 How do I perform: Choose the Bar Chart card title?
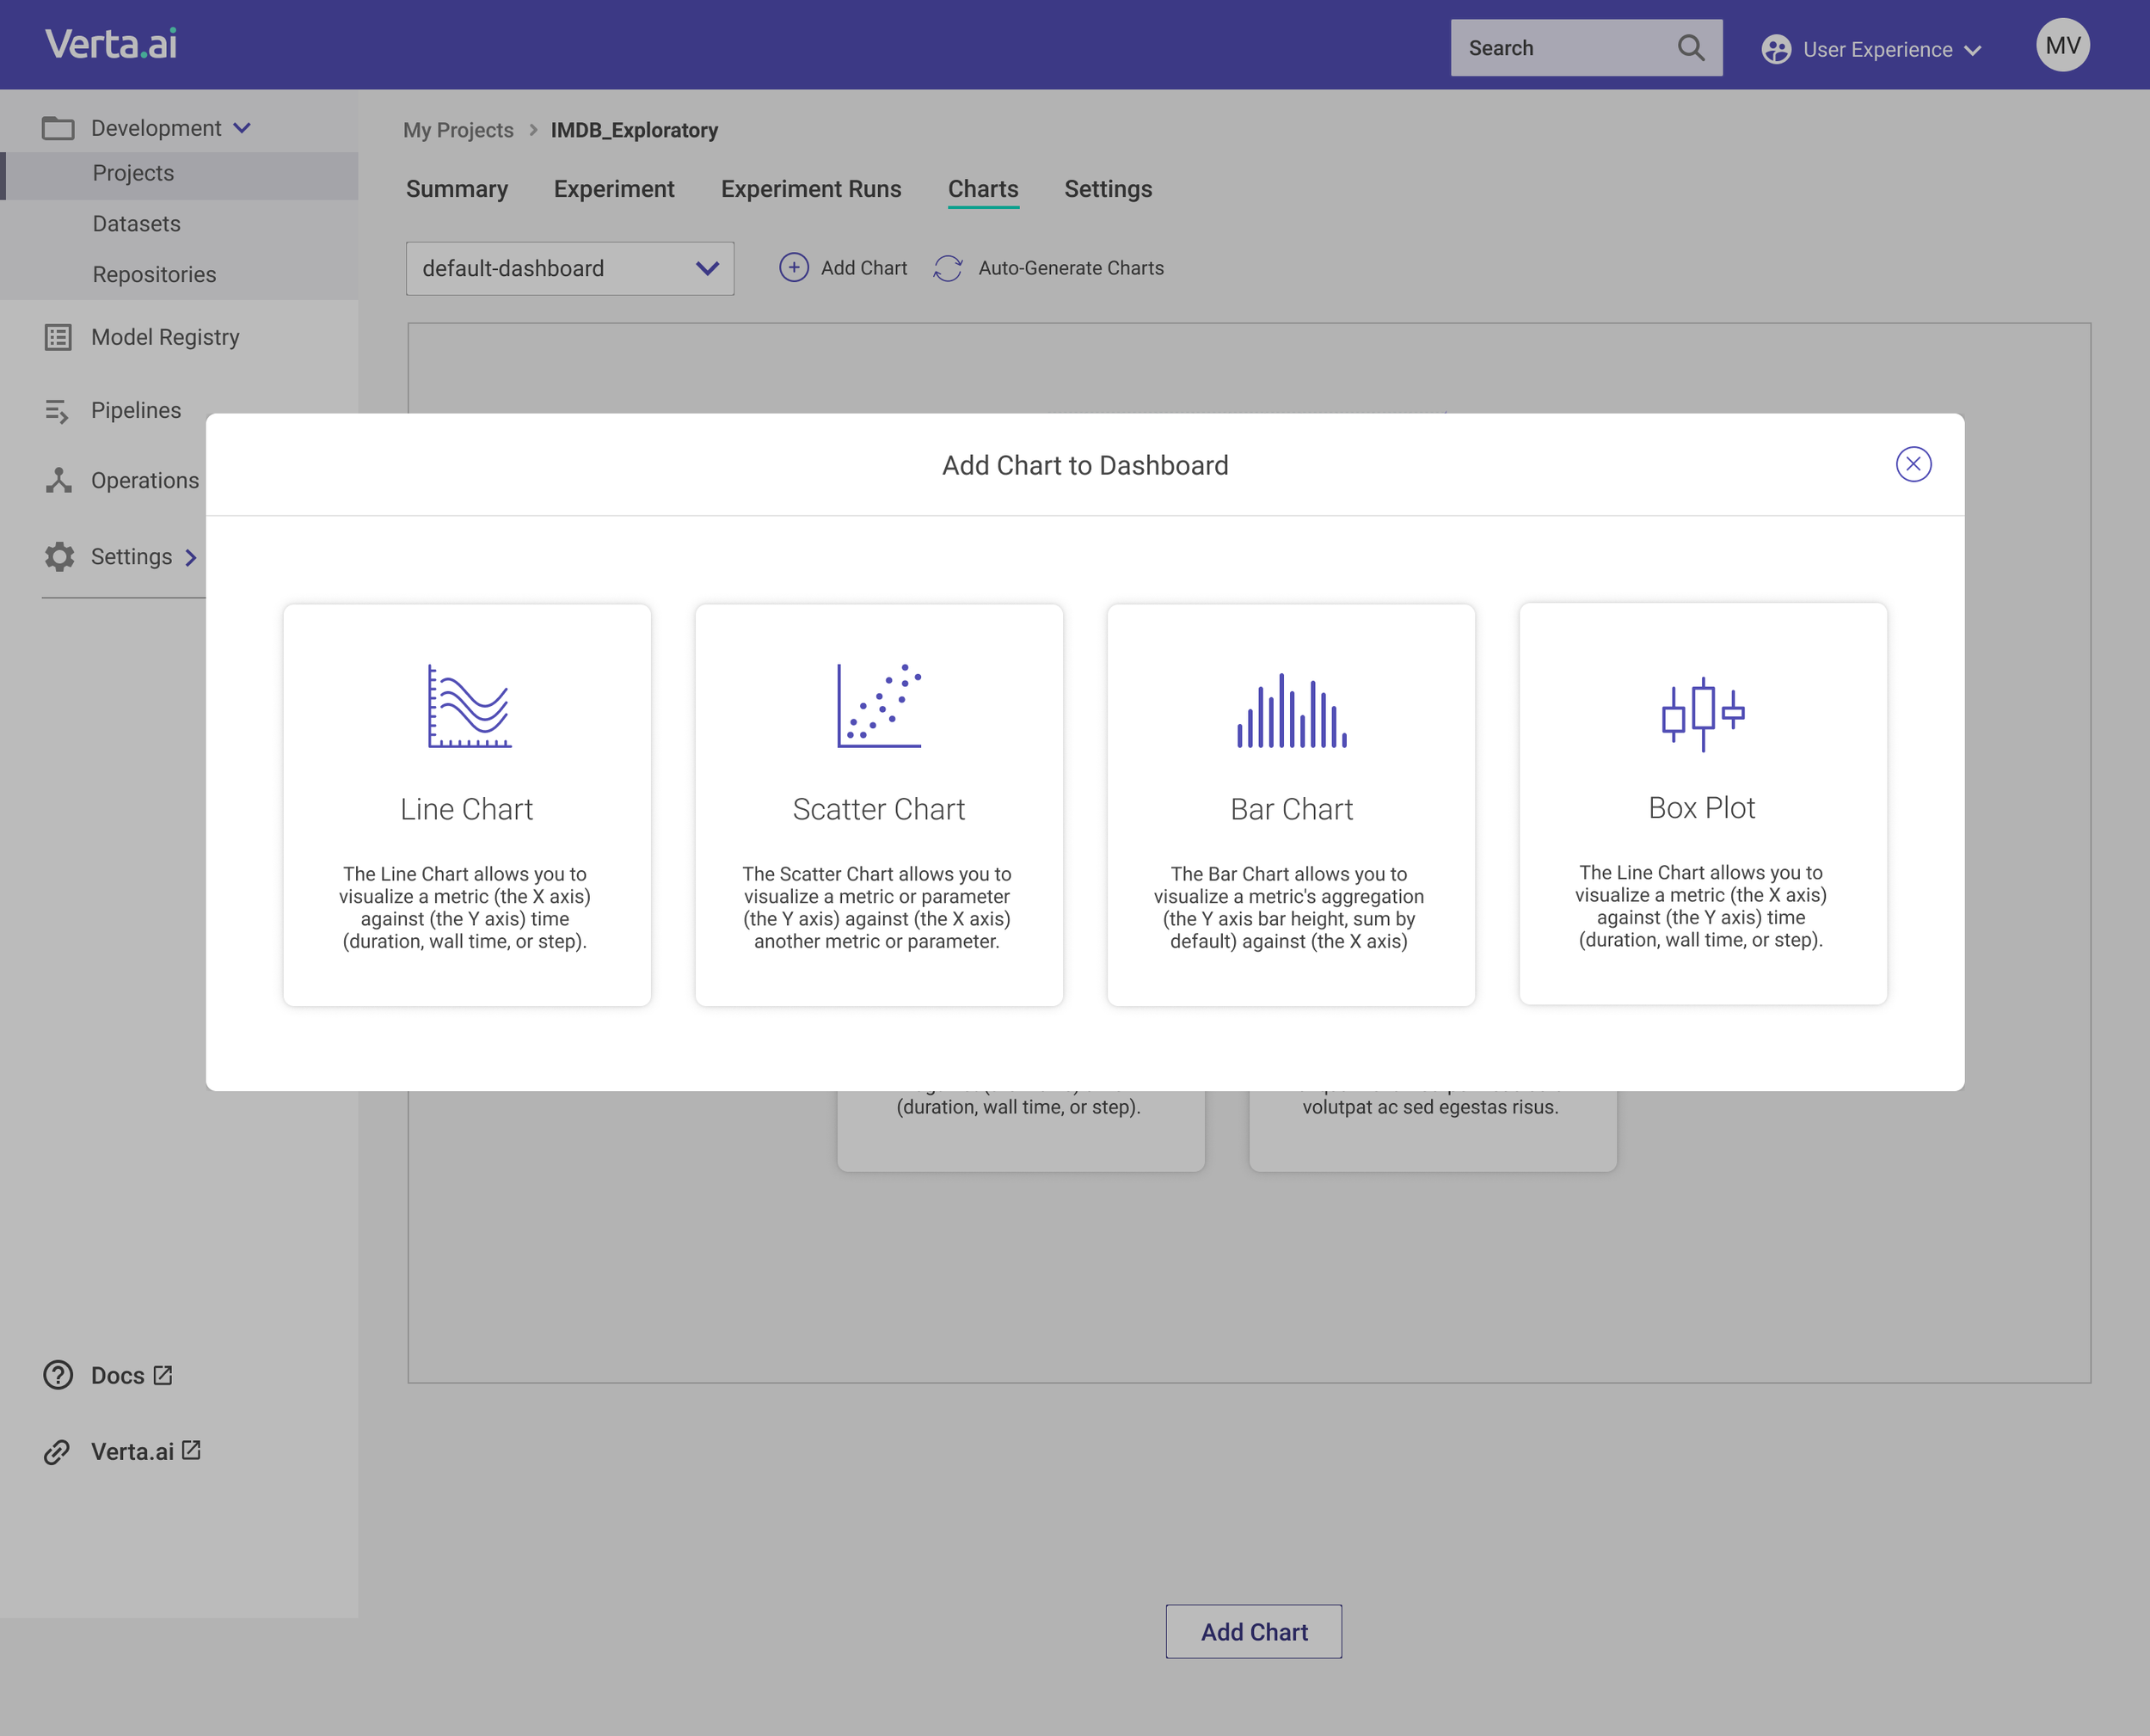(1291, 809)
